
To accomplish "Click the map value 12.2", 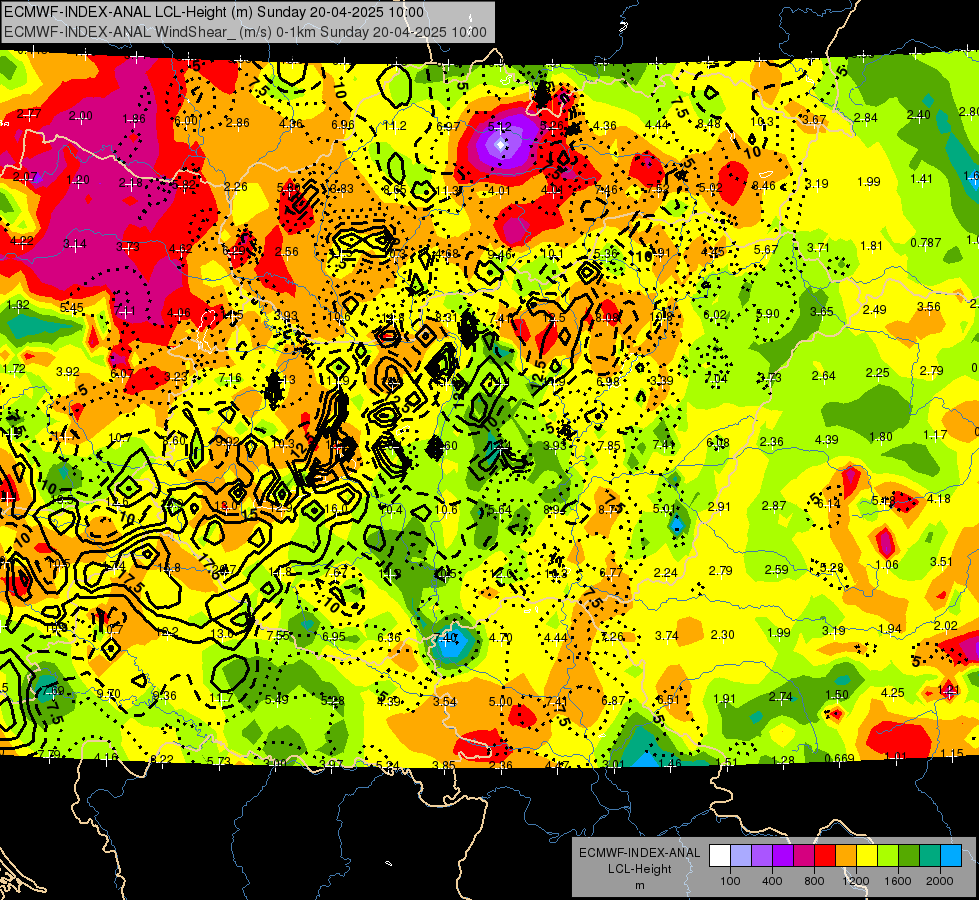I will (x=167, y=632).
